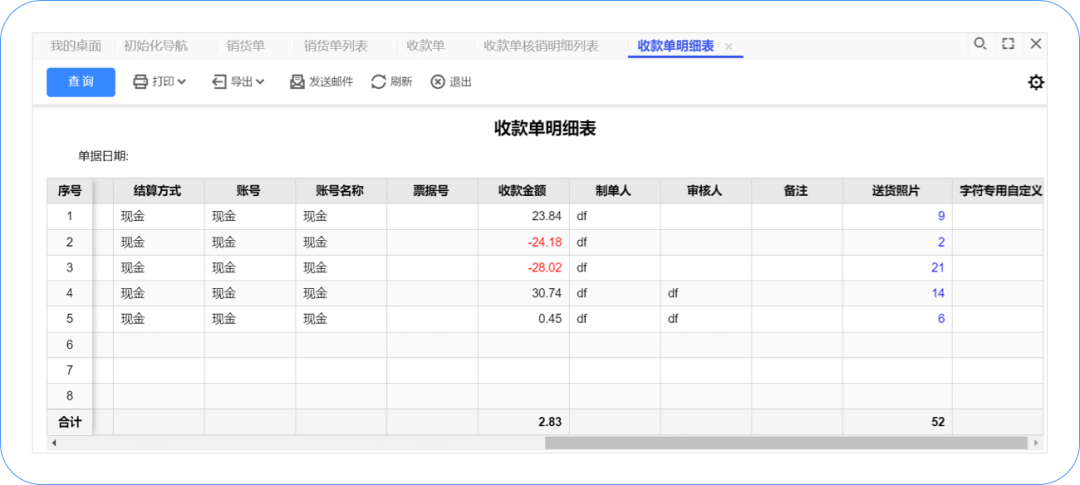The width and height of the screenshot is (1080, 485).
Task: Click the 合计 totals row label
Action: tap(70, 422)
